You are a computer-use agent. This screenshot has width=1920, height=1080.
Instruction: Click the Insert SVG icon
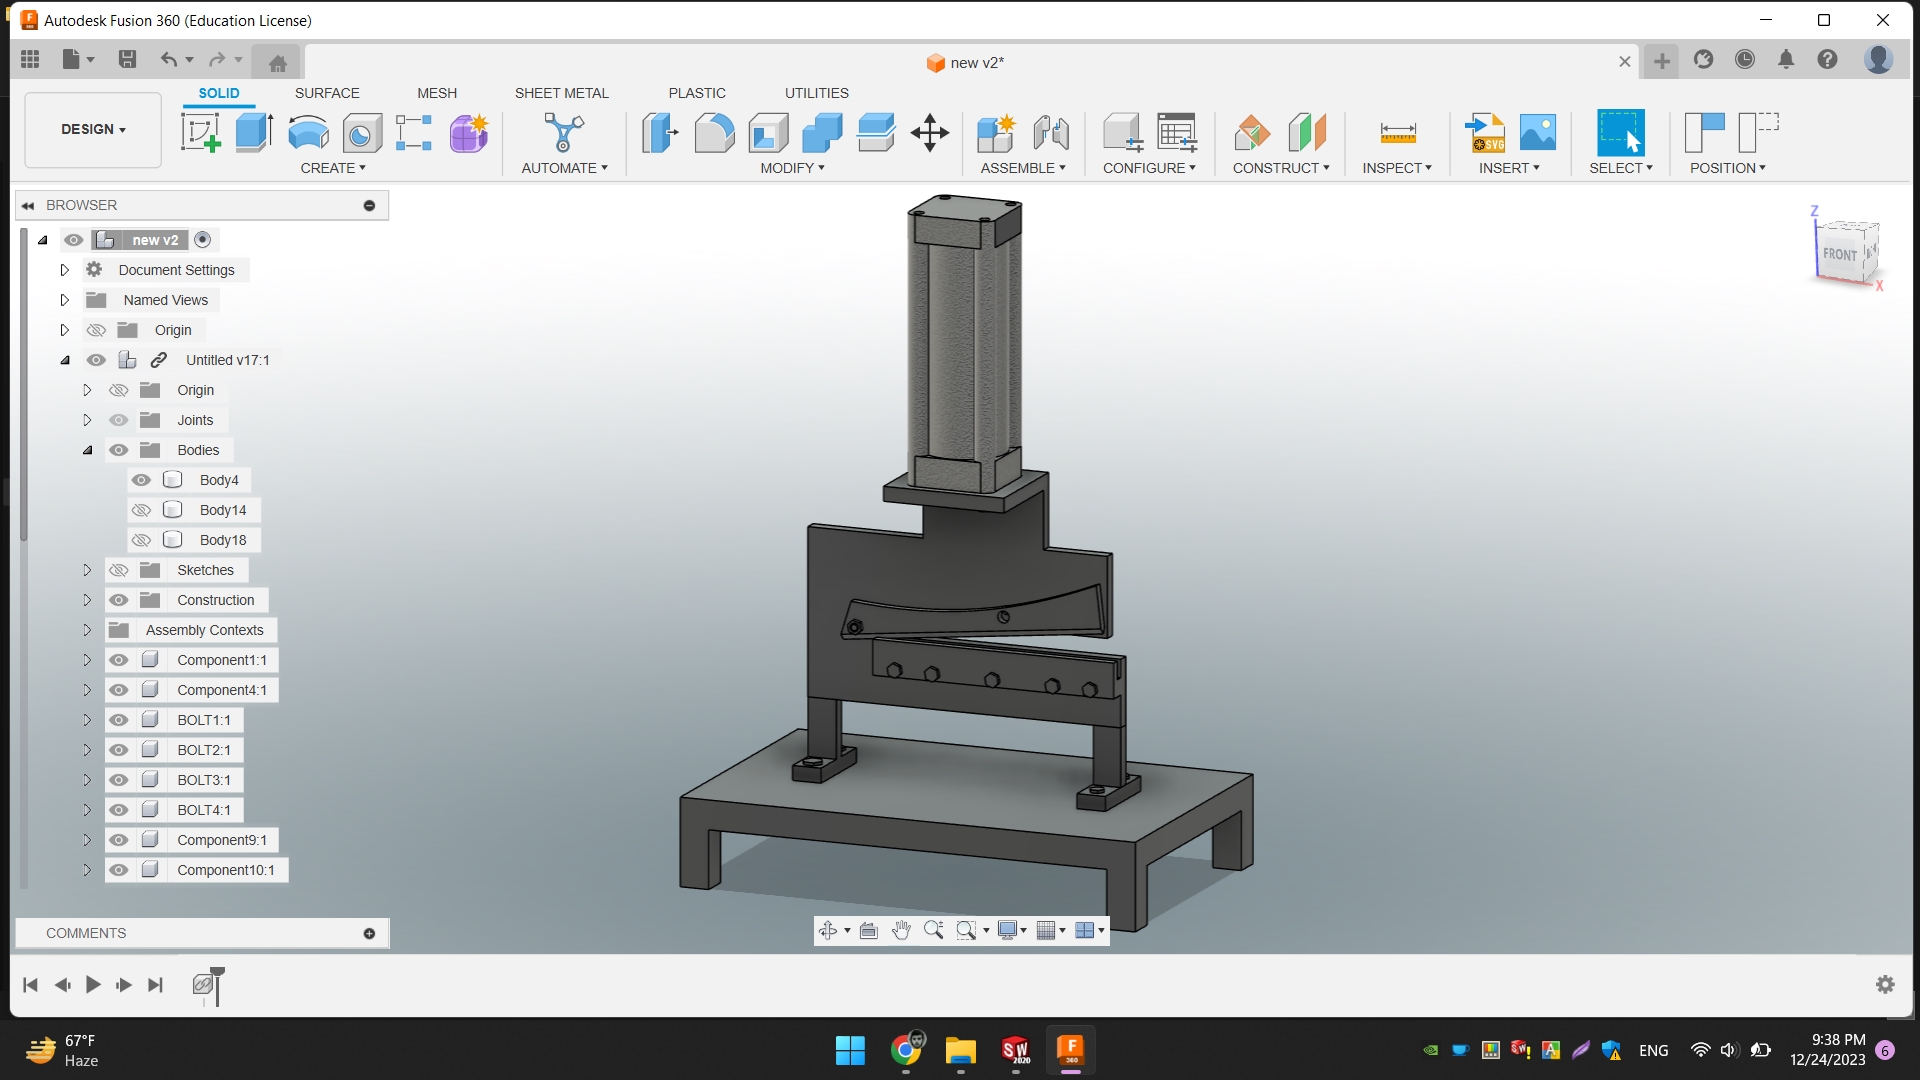[x=1485, y=132]
